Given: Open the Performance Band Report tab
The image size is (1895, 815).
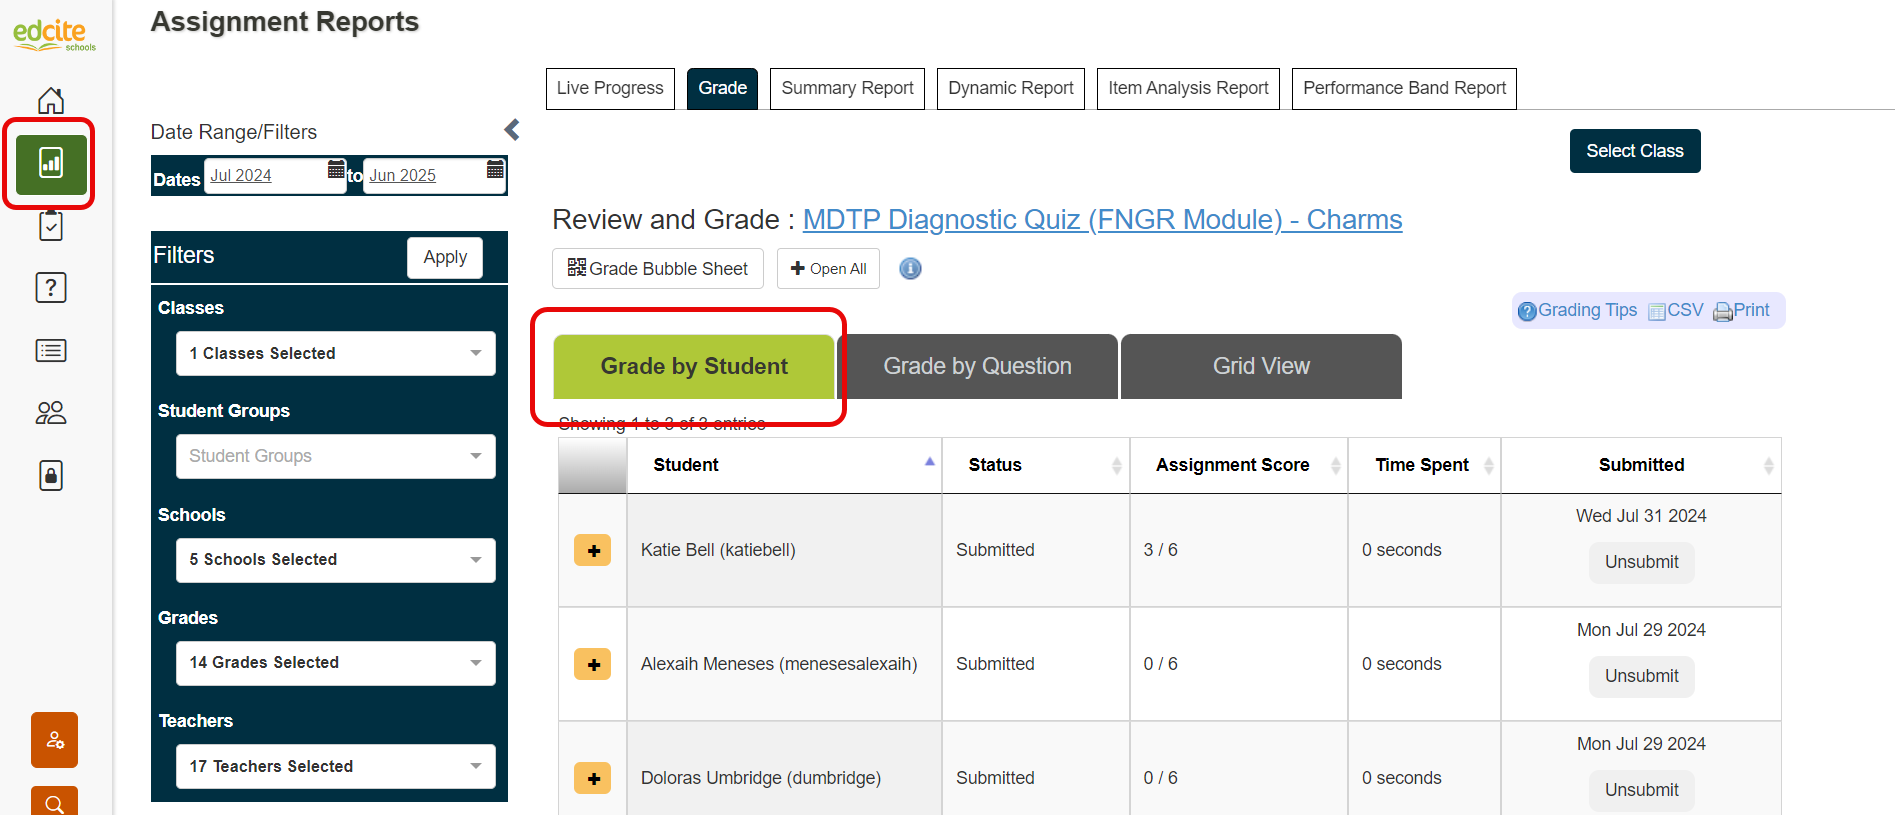Looking at the screenshot, I should coord(1404,89).
